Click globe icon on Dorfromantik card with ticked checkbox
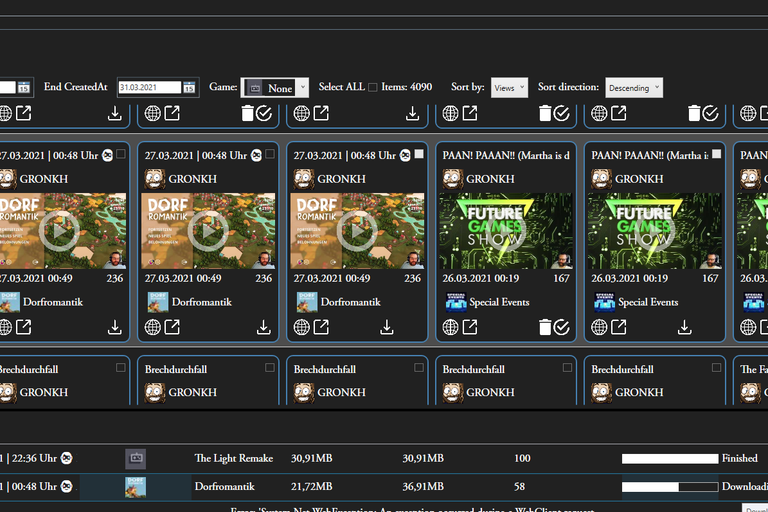Viewport: 768px width, 512px height. pyautogui.click(x=301, y=327)
